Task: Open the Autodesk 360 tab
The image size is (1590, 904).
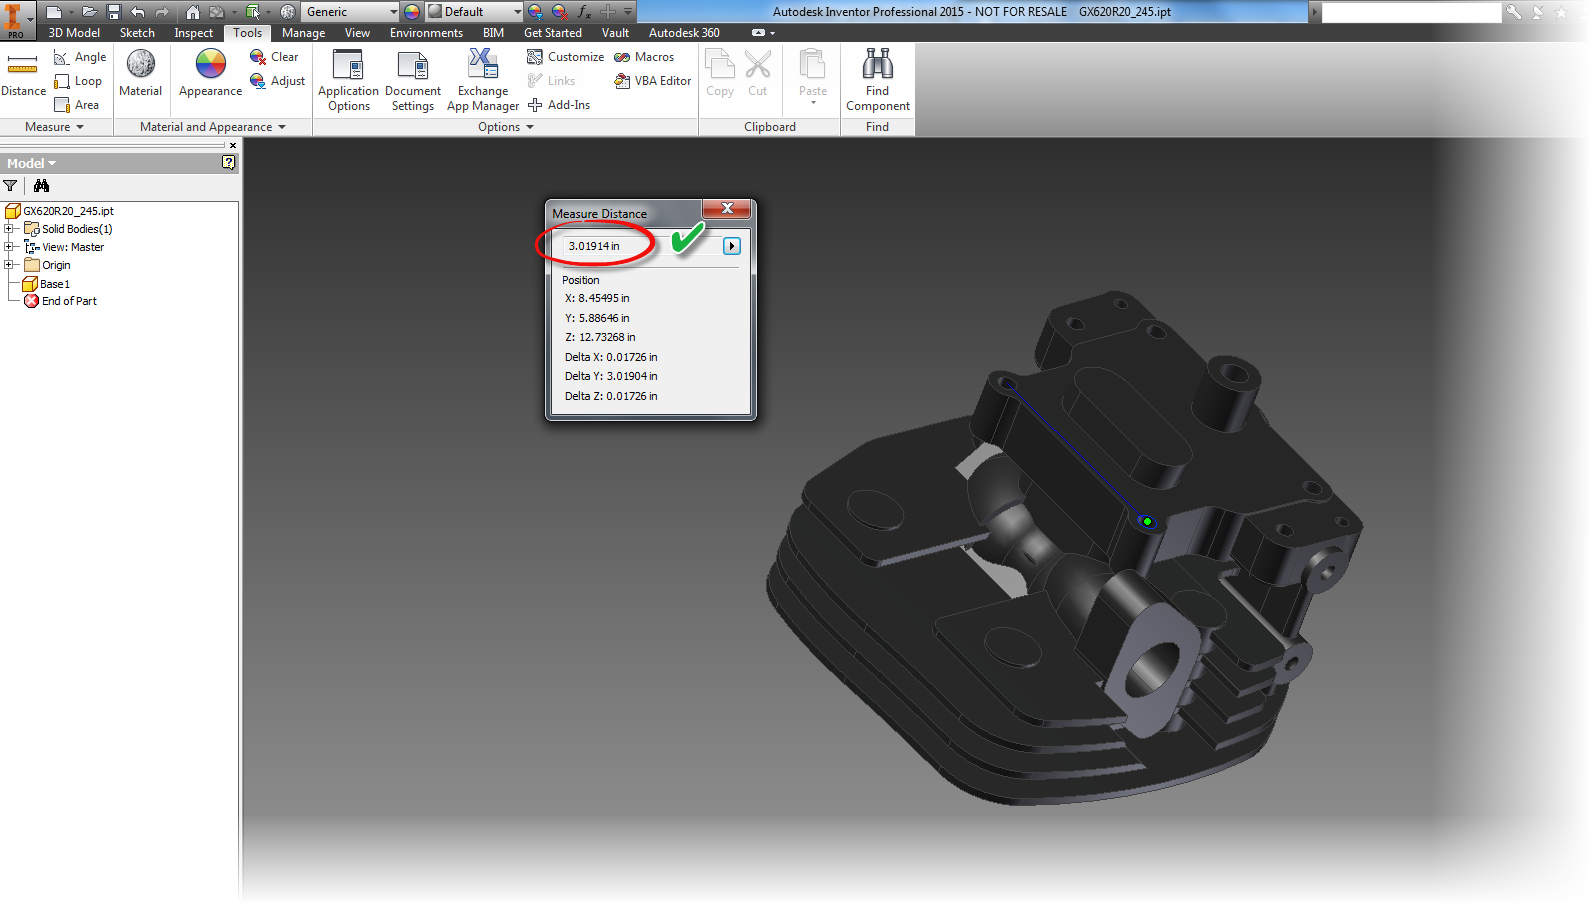Action: [684, 33]
